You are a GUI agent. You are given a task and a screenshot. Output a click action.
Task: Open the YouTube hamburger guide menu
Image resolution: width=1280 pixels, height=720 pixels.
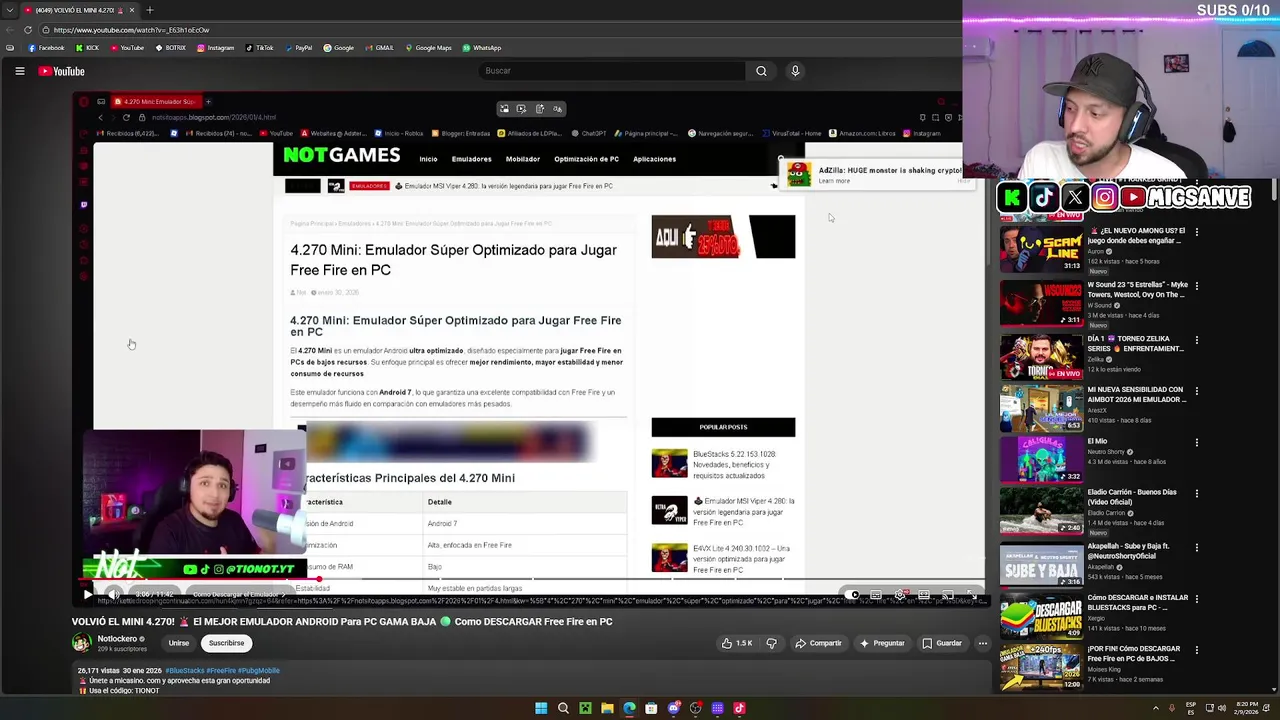click(19, 71)
